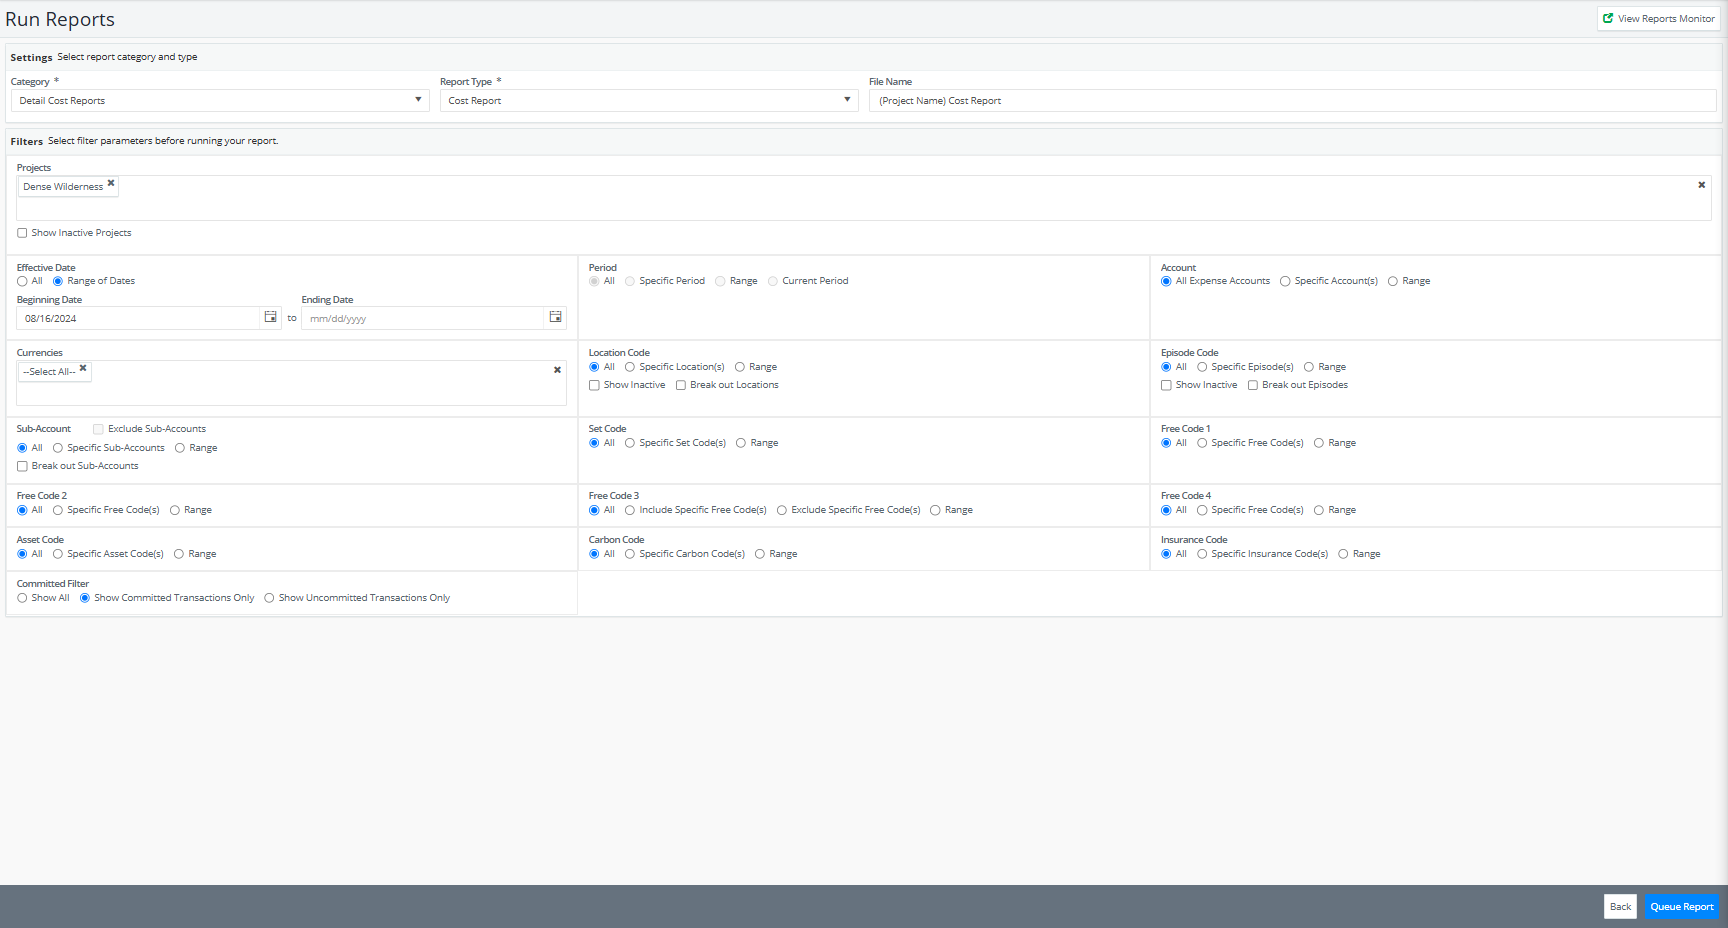Choose Specific Asset Code(s) option

[x=58, y=554]
